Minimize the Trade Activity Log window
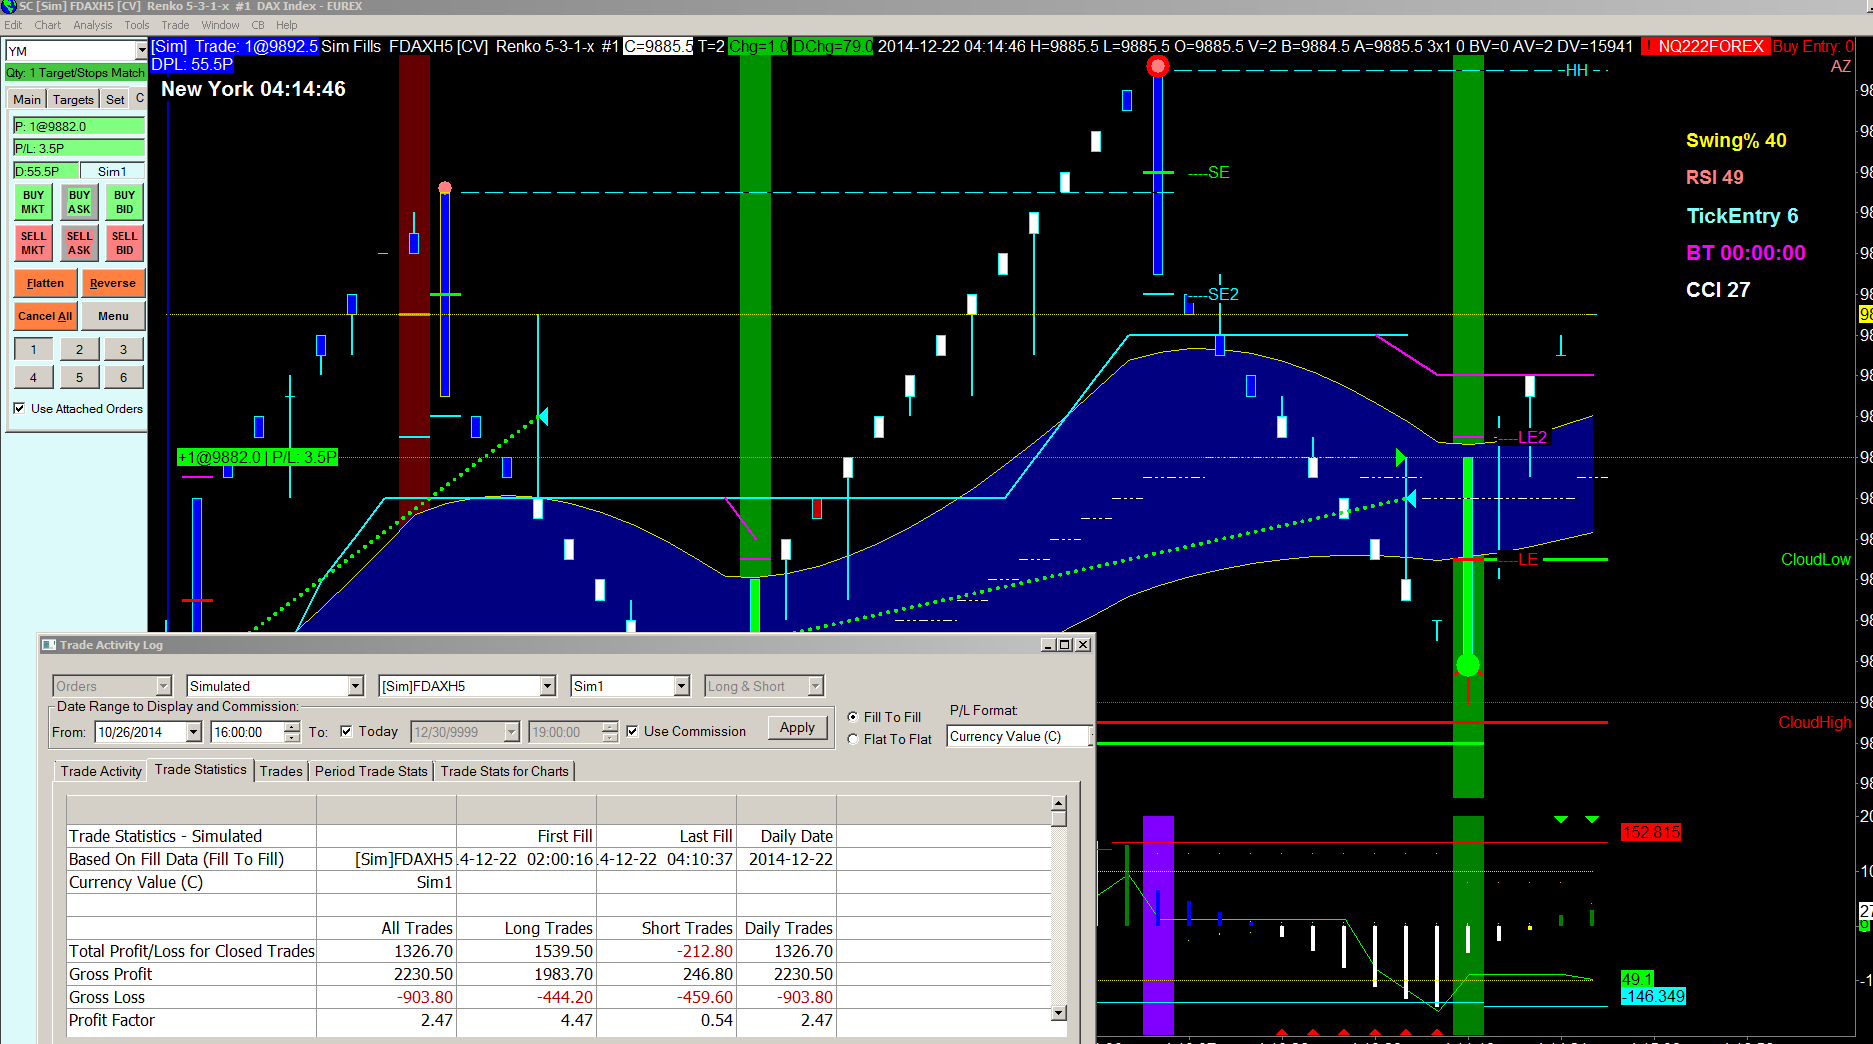Screen dimensions: 1873x1044 1048,645
